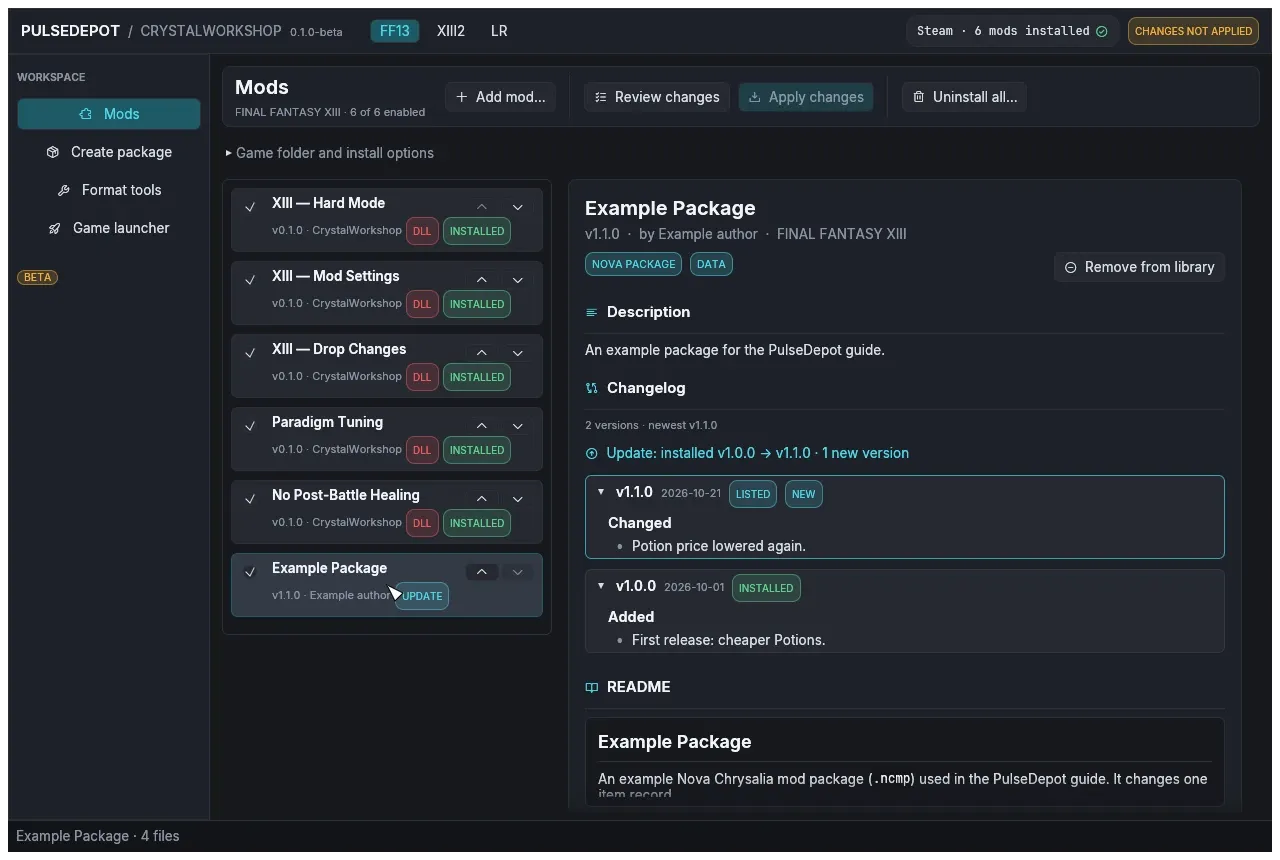1280x860 pixels.
Task: Move XIII — Hard Mode down arrow
Action: (517, 207)
